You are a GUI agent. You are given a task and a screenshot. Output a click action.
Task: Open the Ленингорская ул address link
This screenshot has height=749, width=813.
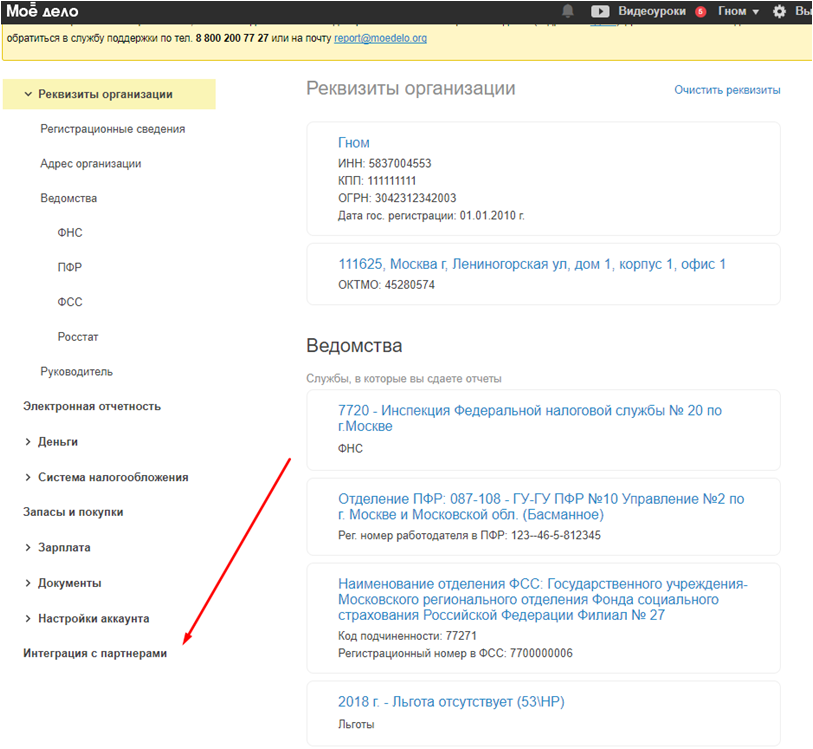point(532,264)
